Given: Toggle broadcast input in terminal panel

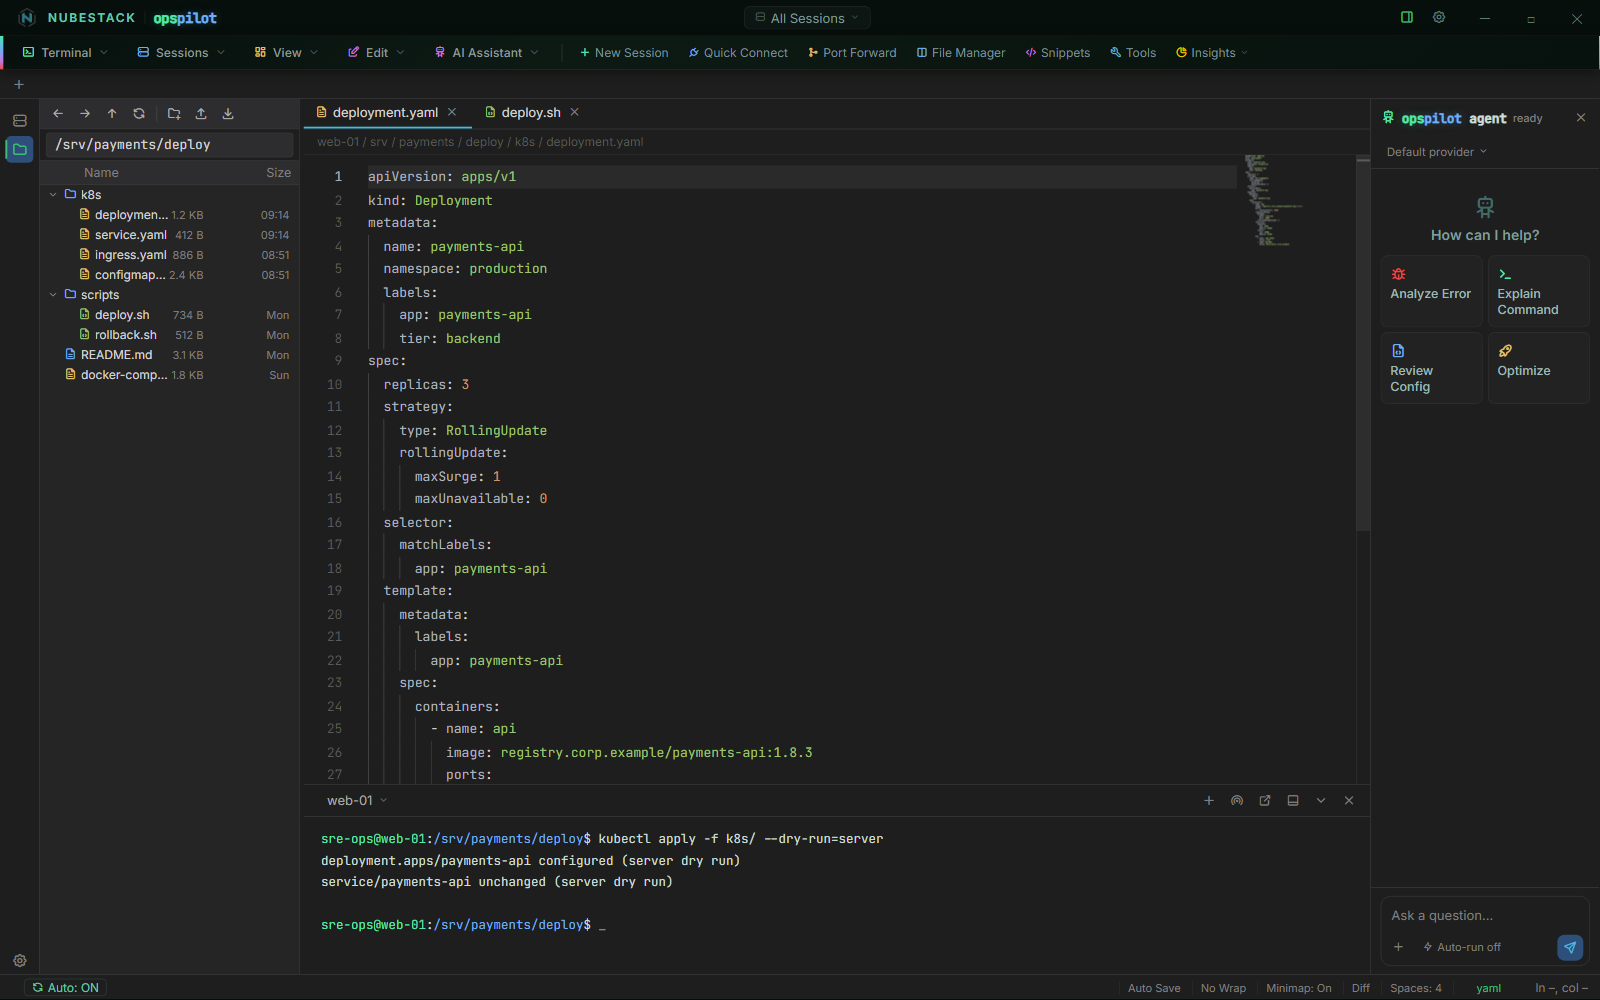Looking at the screenshot, I should pyautogui.click(x=1237, y=801).
